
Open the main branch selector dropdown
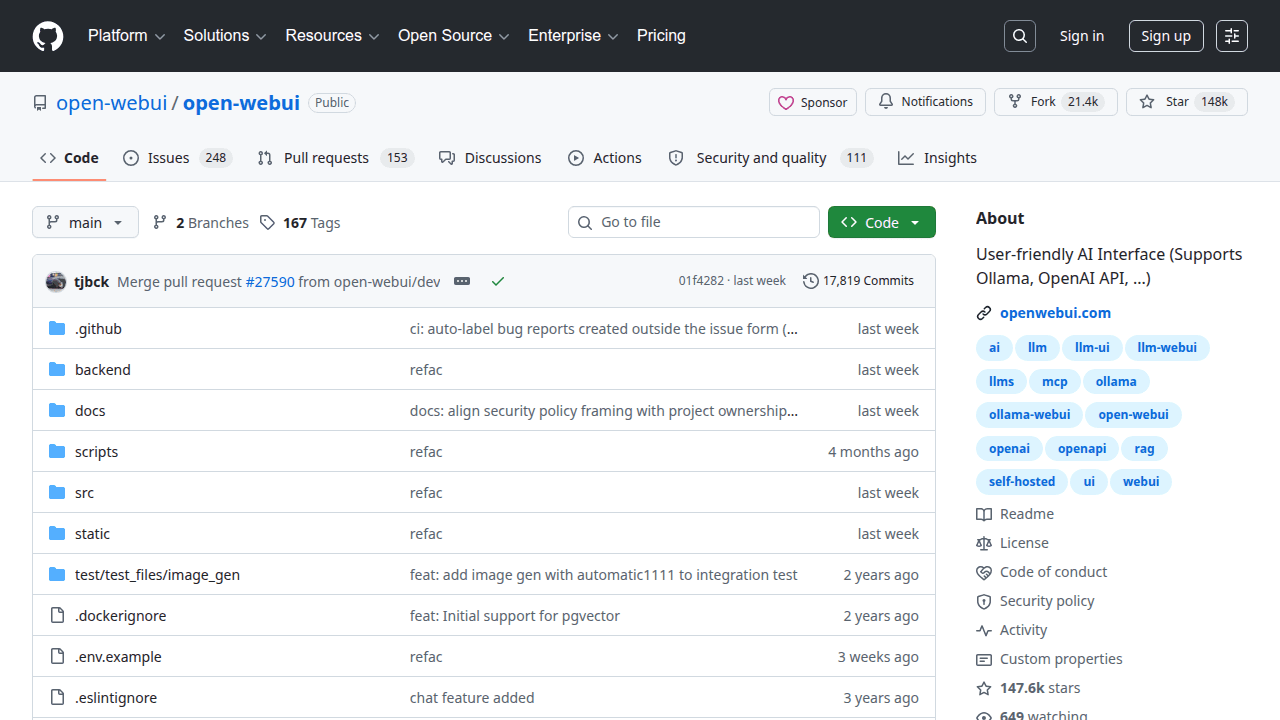click(x=85, y=222)
